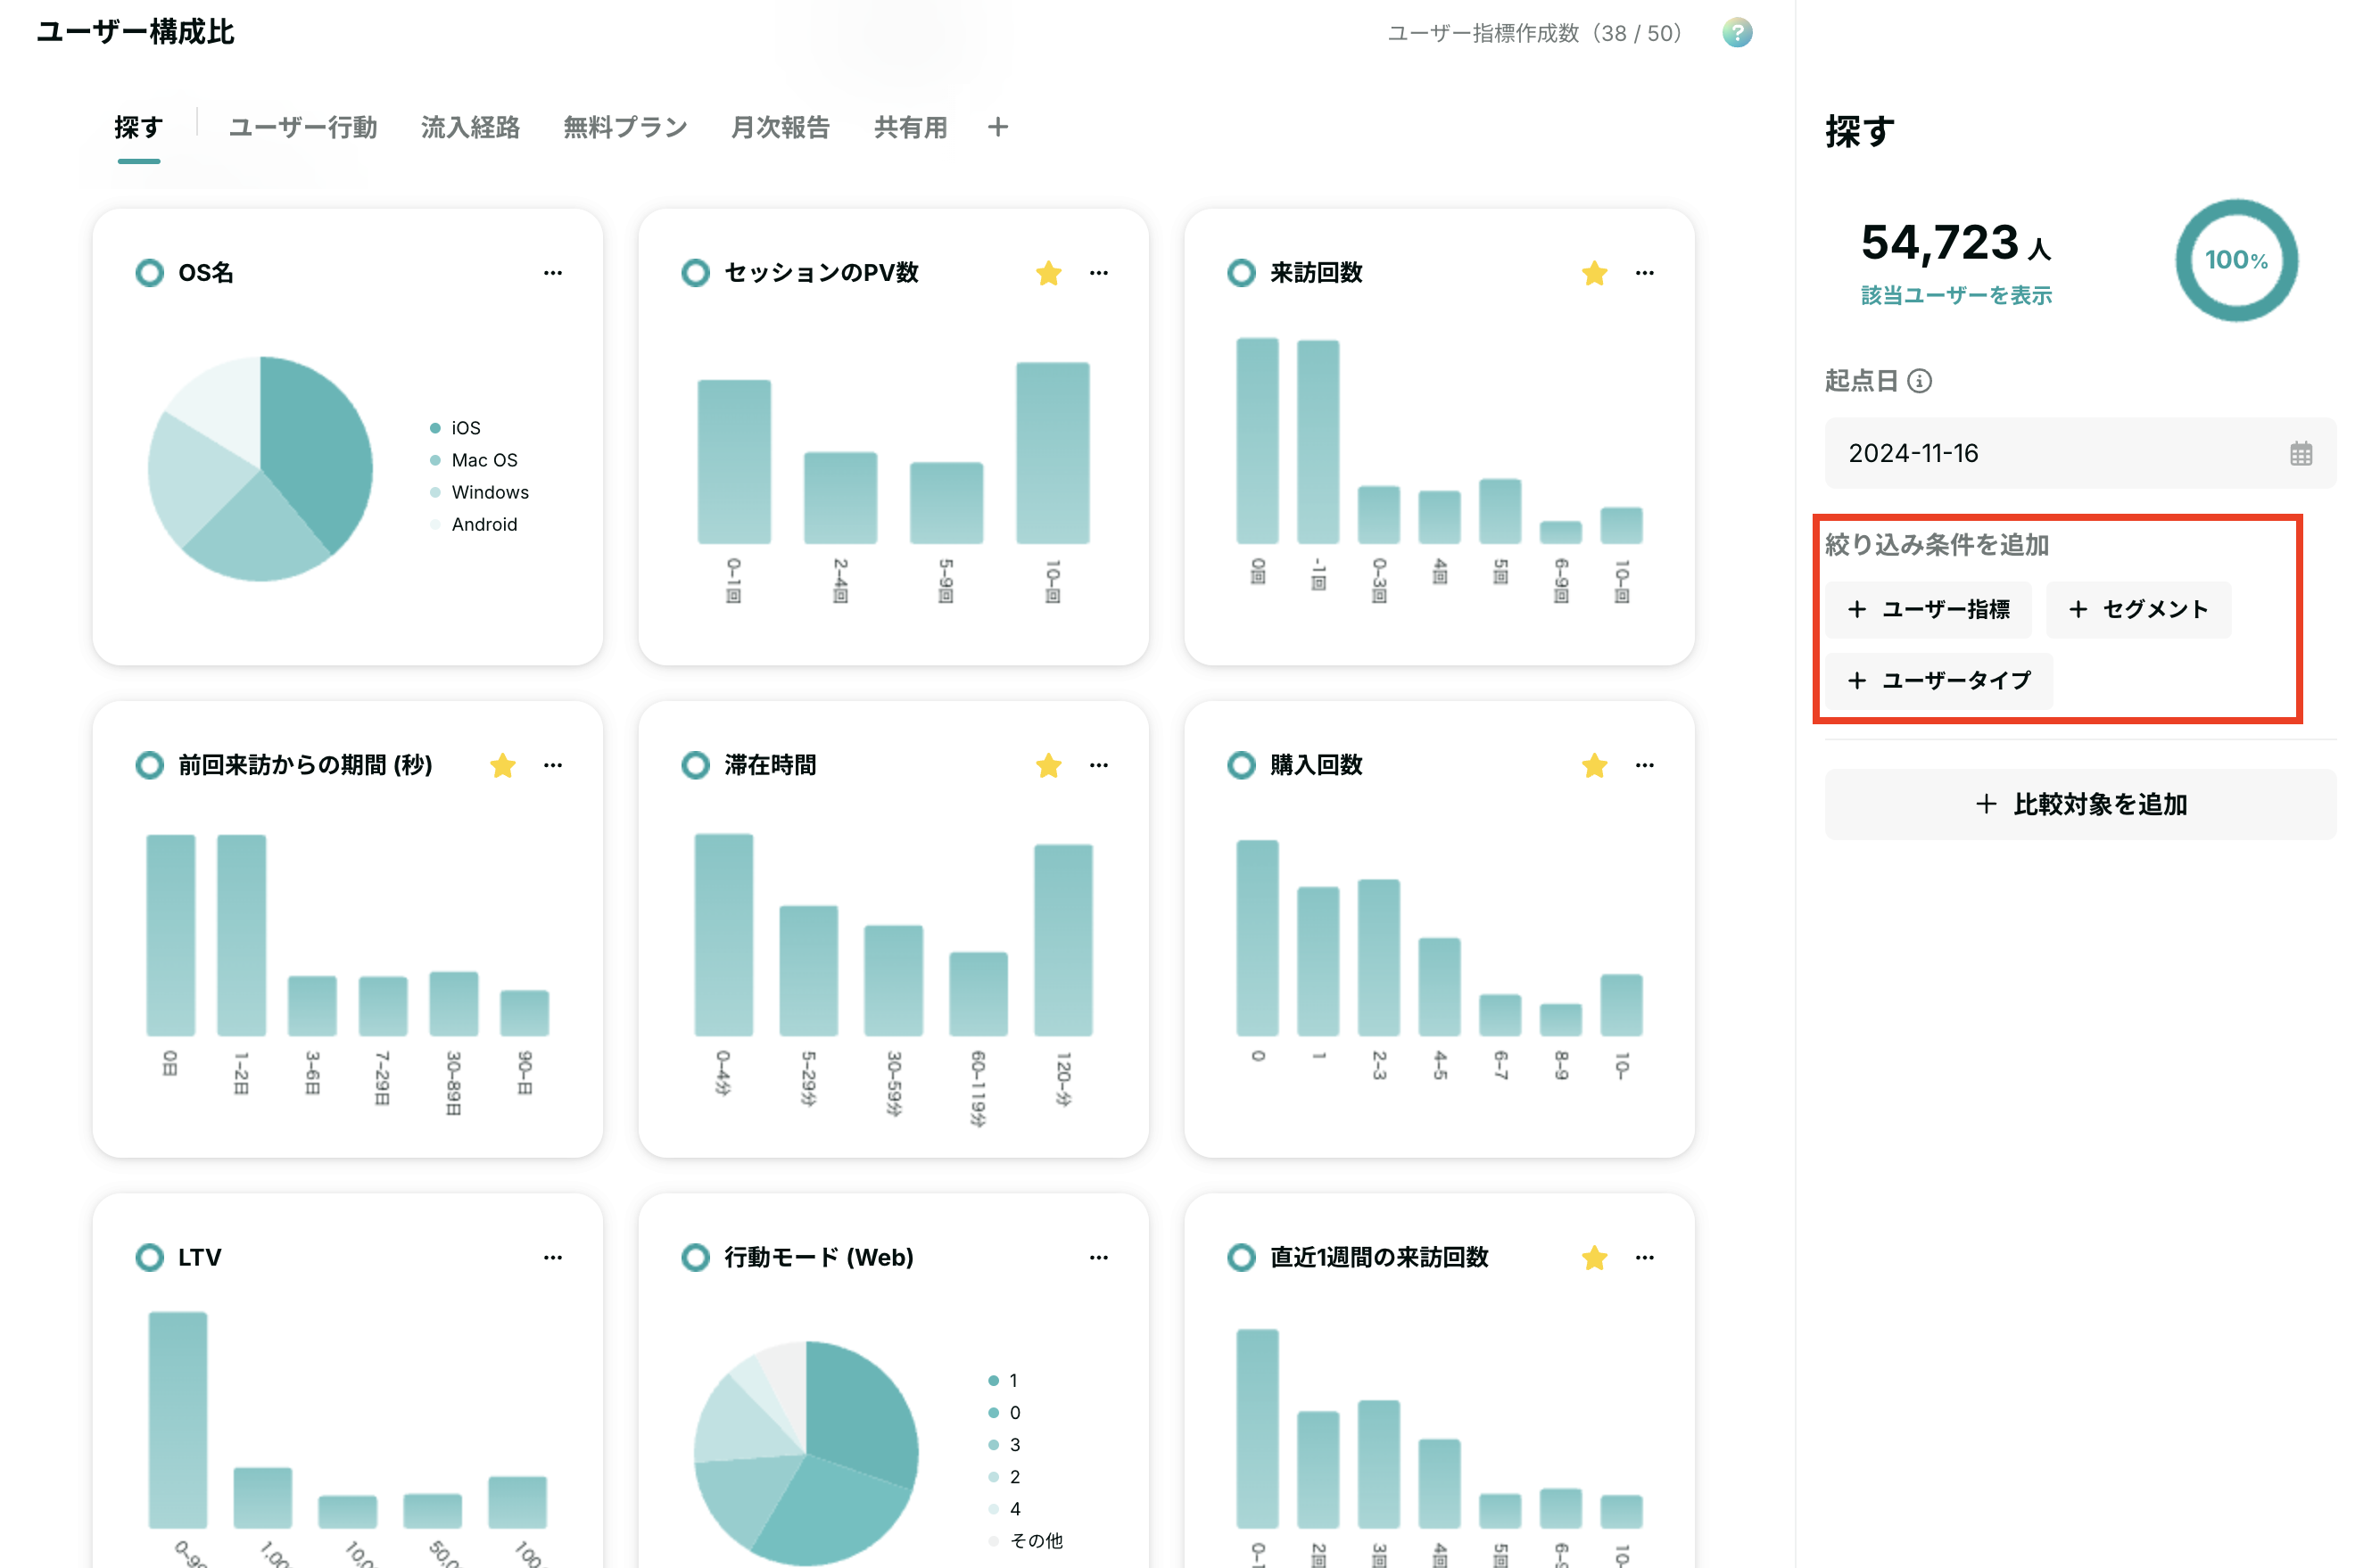Open the 月次報告 tab
The height and width of the screenshot is (1568, 2355).
[780, 127]
